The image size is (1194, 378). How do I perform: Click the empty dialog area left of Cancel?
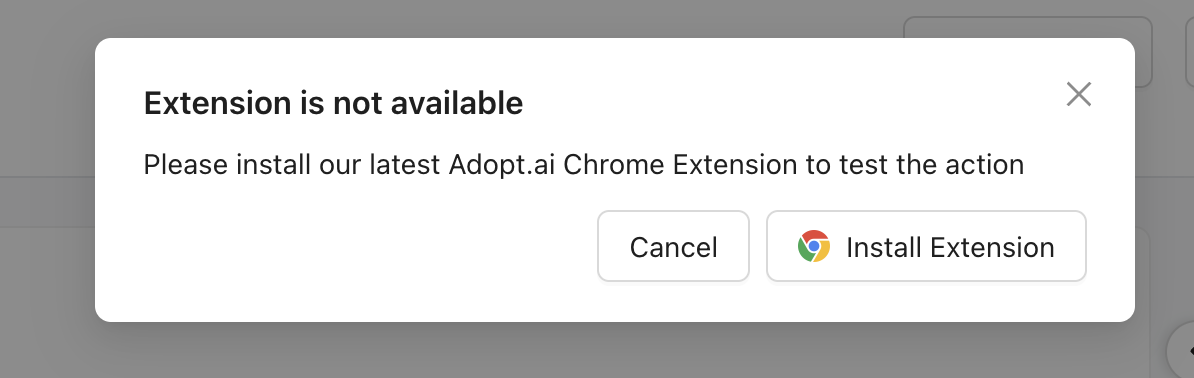366,246
